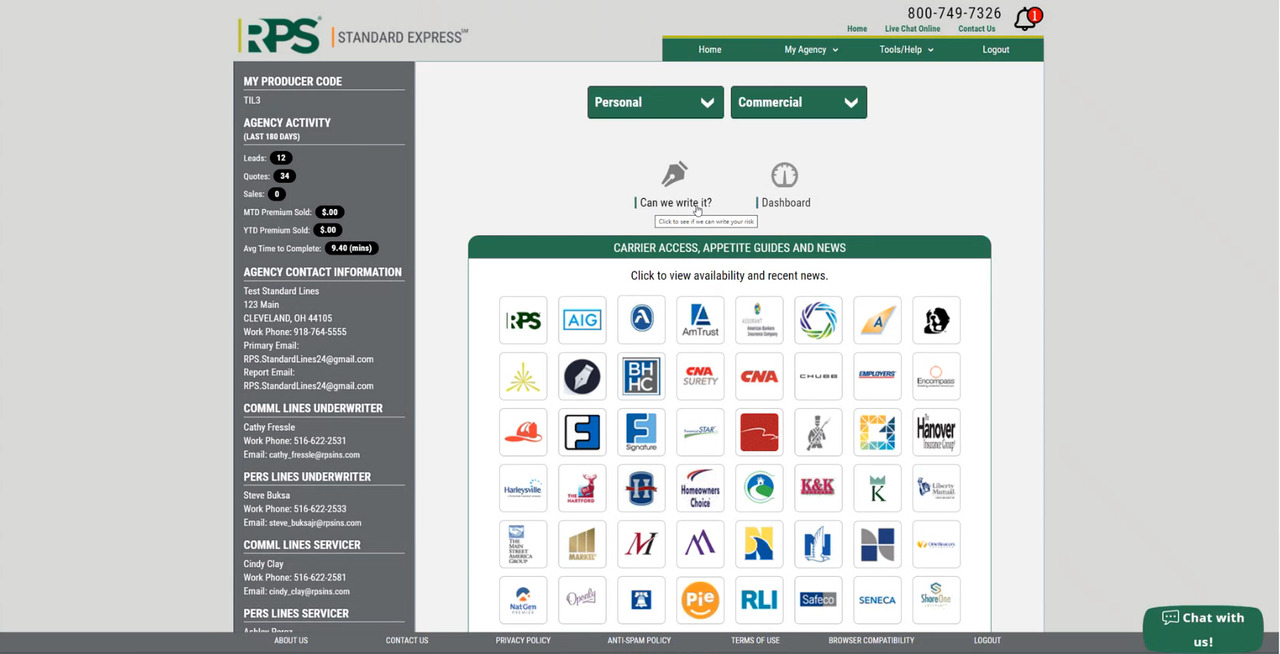Select the Hanover Insurance Group logo
The height and width of the screenshot is (654, 1280).
coord(936,432)
